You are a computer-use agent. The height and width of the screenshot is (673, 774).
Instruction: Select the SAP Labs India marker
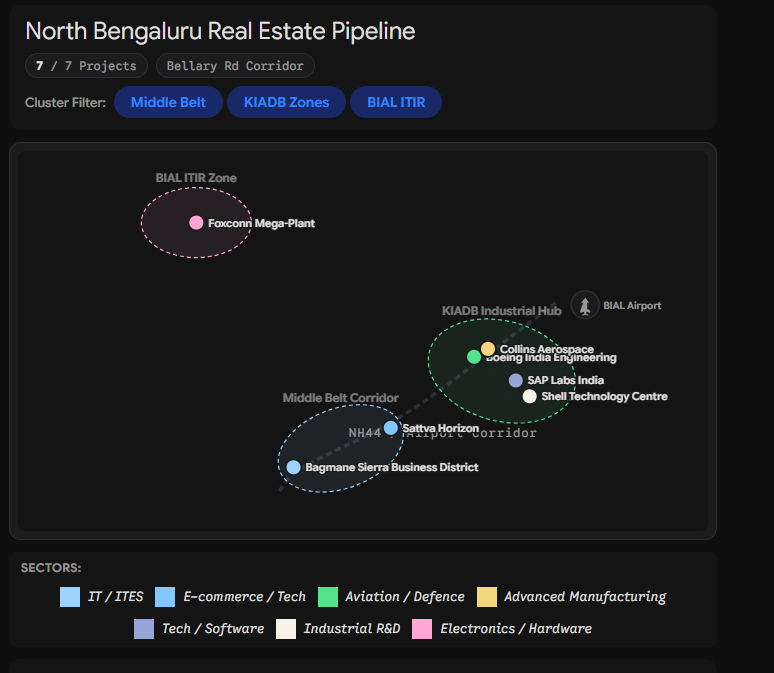tap(515, 380)
